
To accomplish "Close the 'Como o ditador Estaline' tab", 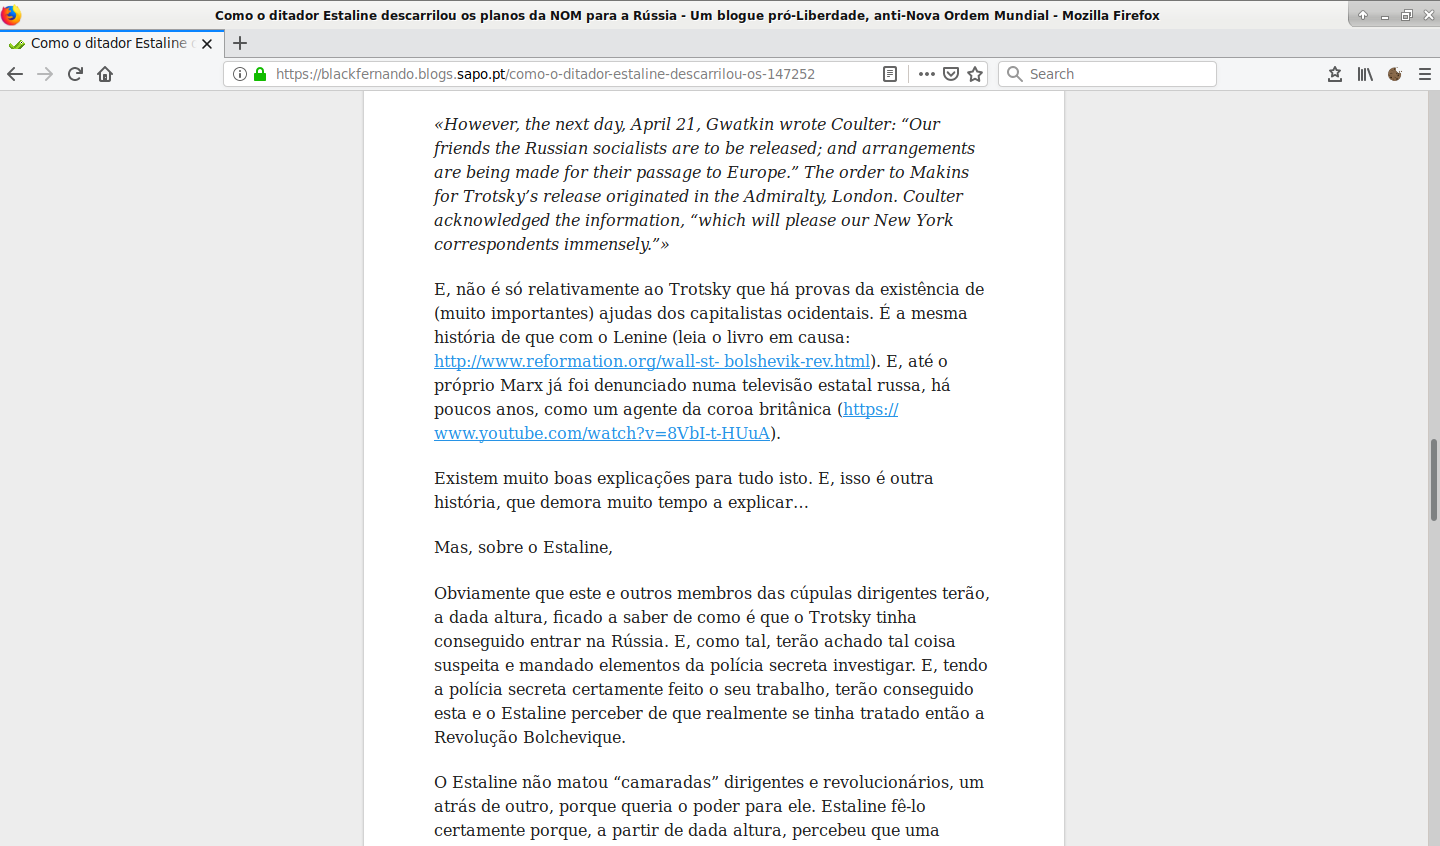I will click(x=207, y=44).
